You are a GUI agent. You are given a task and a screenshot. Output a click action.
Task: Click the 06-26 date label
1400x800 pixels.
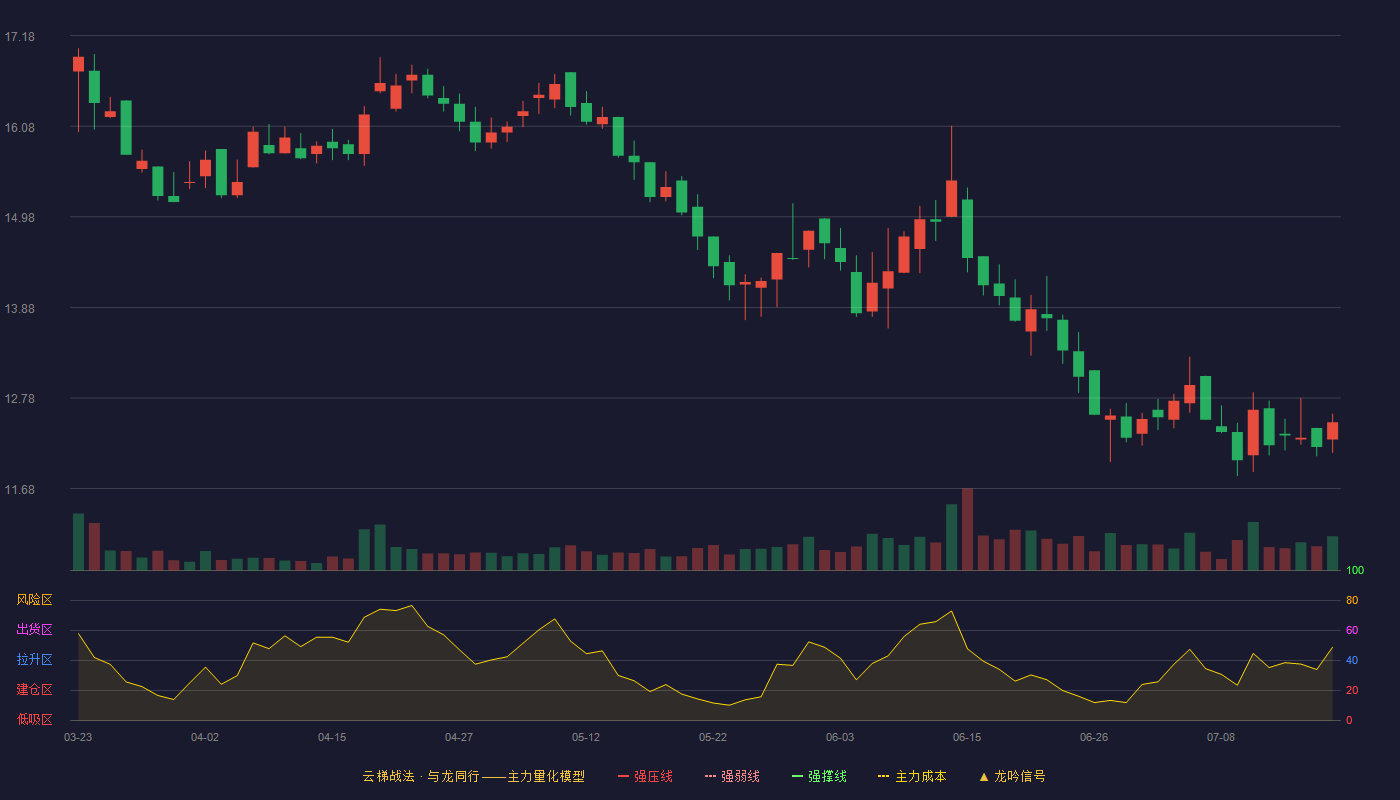(1094, 737)
